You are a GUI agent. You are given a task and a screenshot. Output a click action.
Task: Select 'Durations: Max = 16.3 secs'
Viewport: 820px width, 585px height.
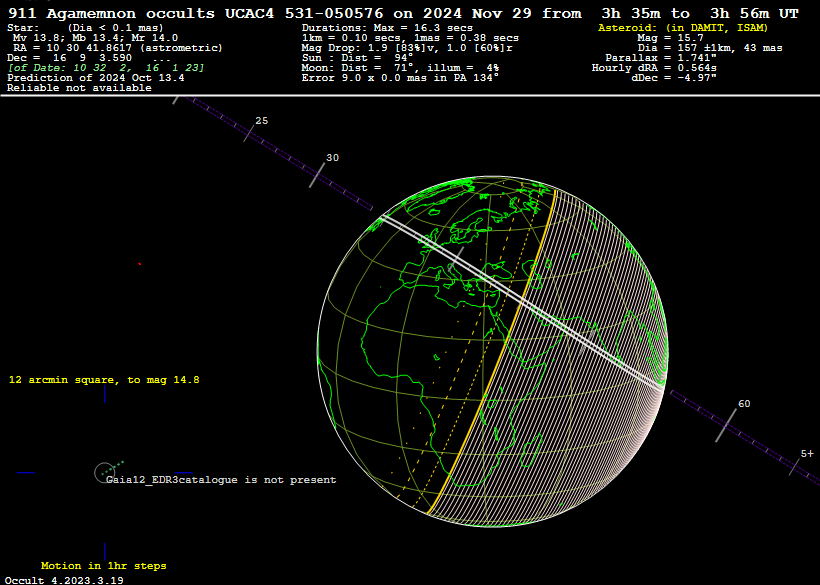point(387,28)
